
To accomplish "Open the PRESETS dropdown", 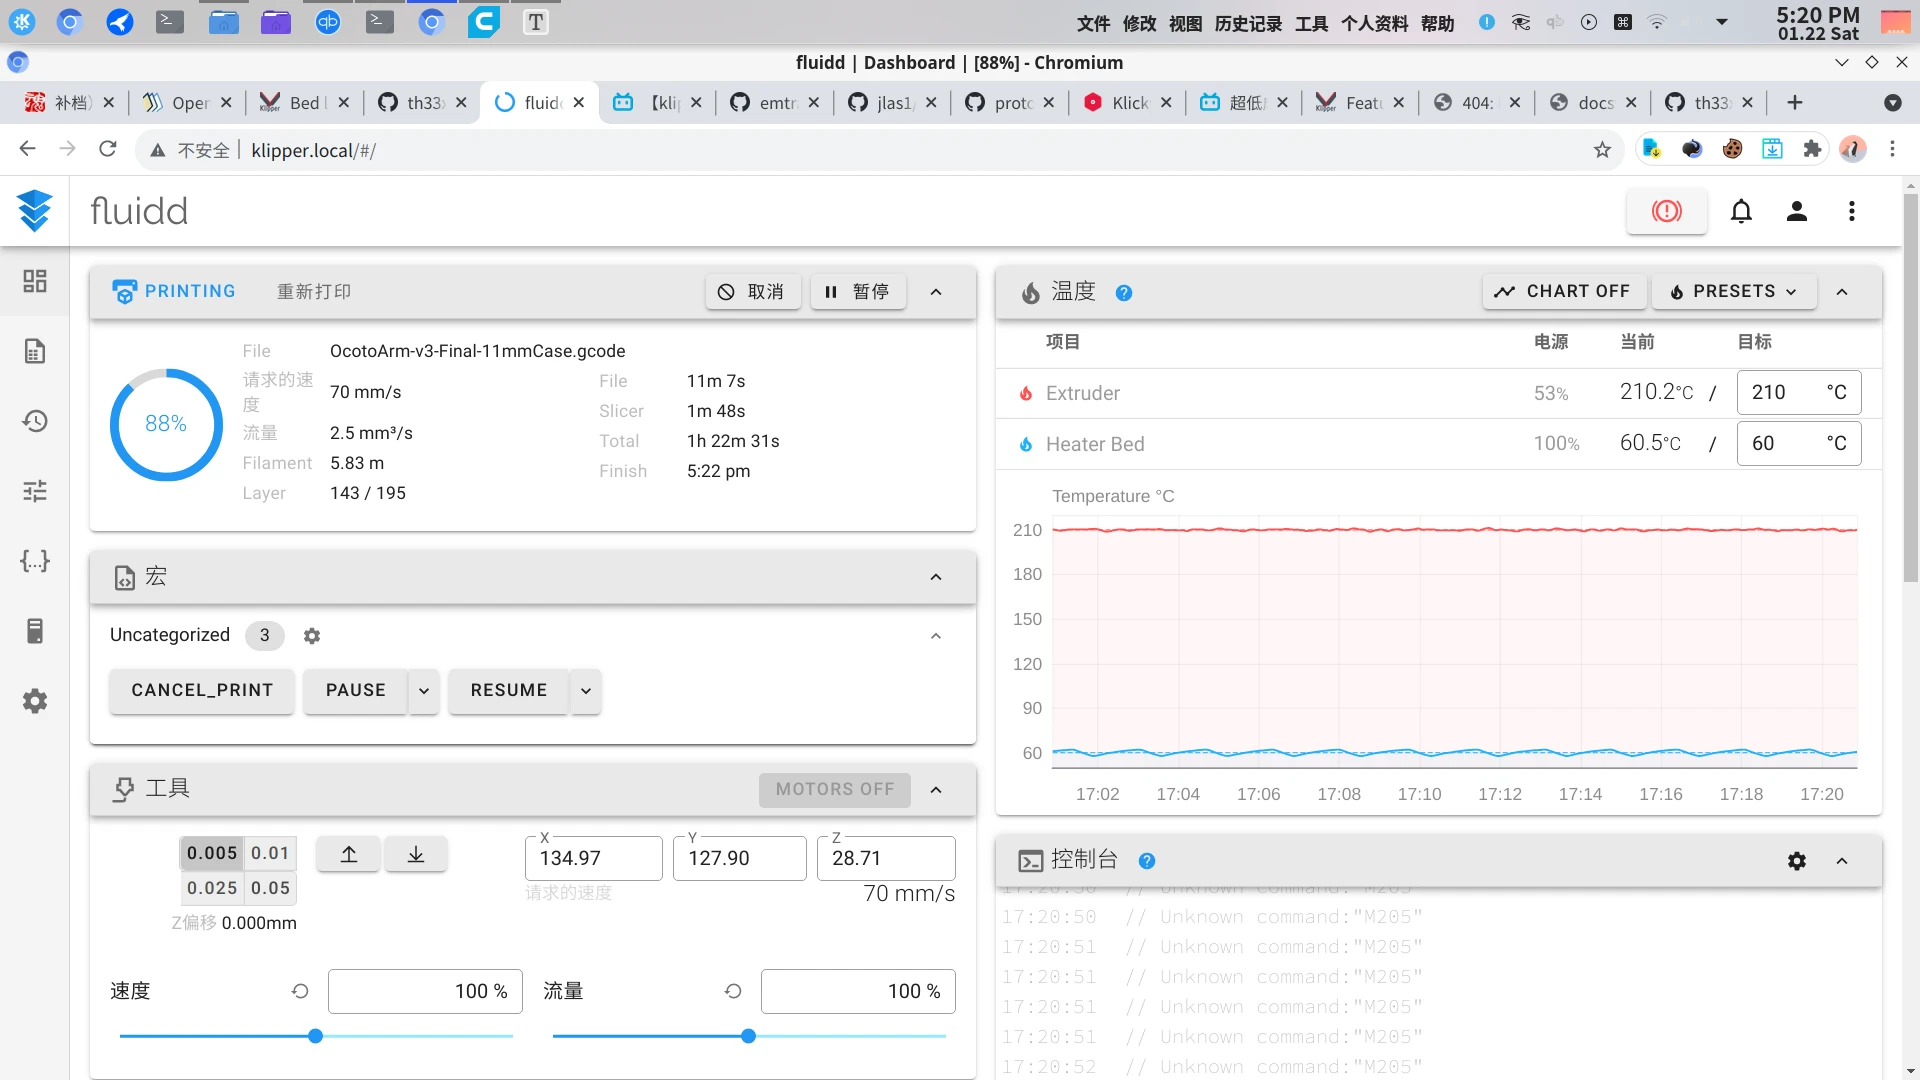I will [x=1733, y=291].
